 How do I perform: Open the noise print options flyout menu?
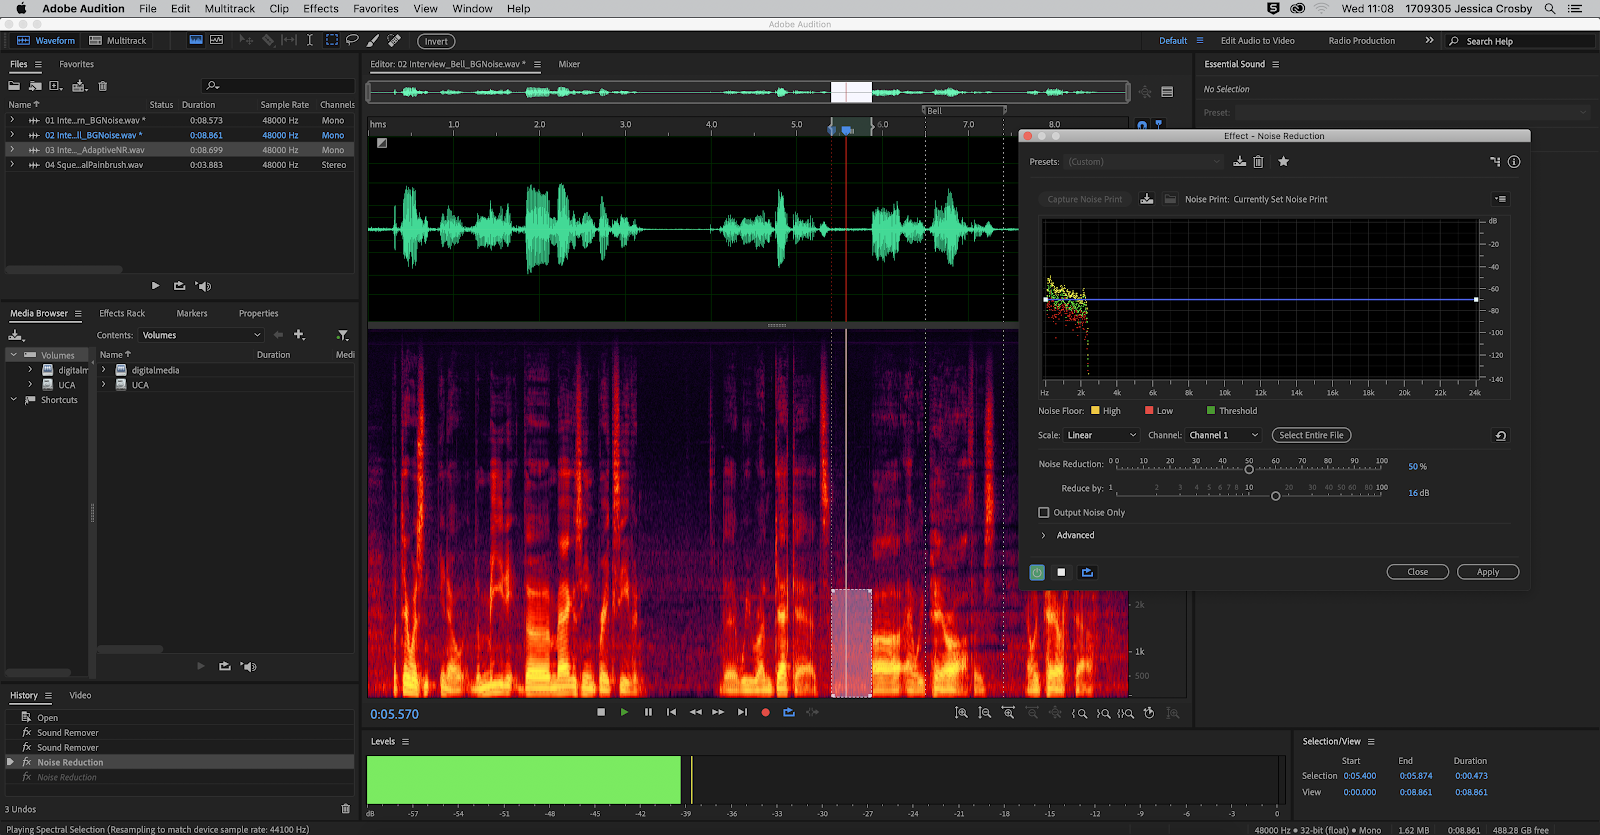(x=1500, y=199)
